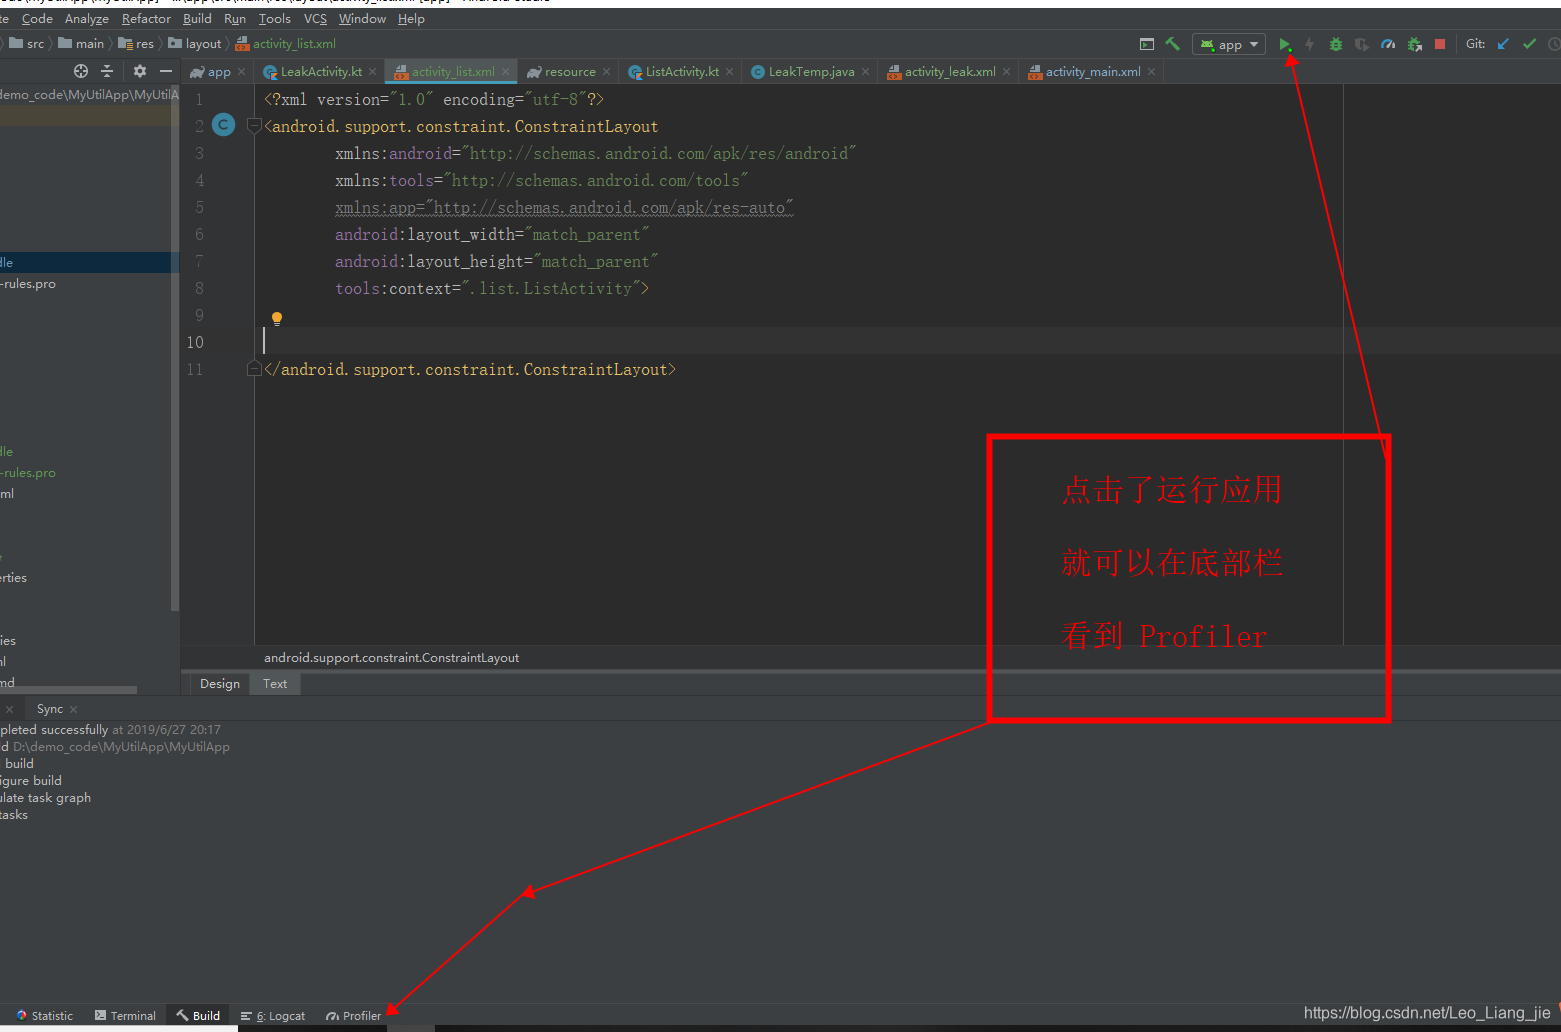
Task: Close the LeakActivity.kt tab
Action: point(373,72)
